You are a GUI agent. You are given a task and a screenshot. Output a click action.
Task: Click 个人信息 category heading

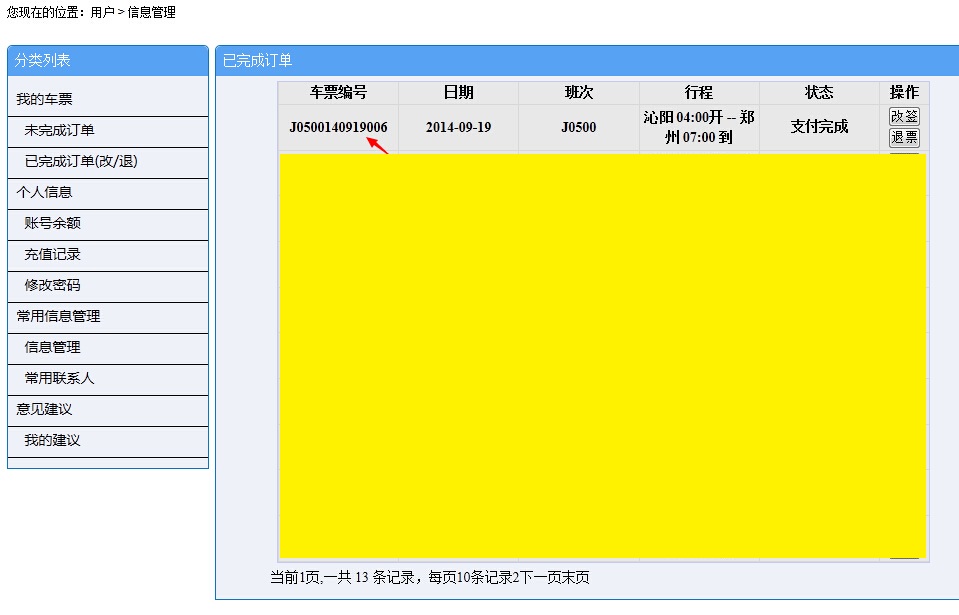click(44, 192)
